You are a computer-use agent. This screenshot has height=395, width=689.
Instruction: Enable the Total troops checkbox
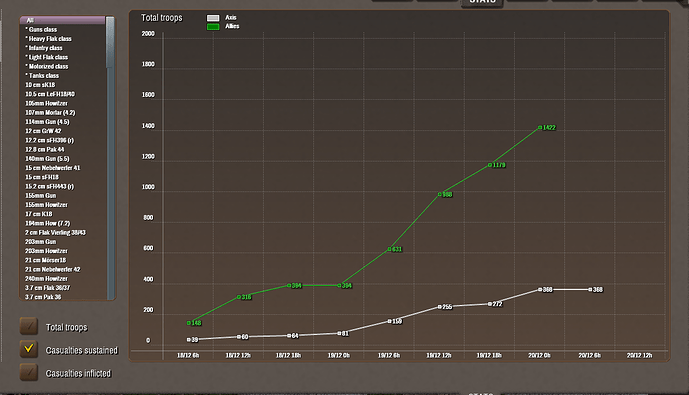pos(29,326)
